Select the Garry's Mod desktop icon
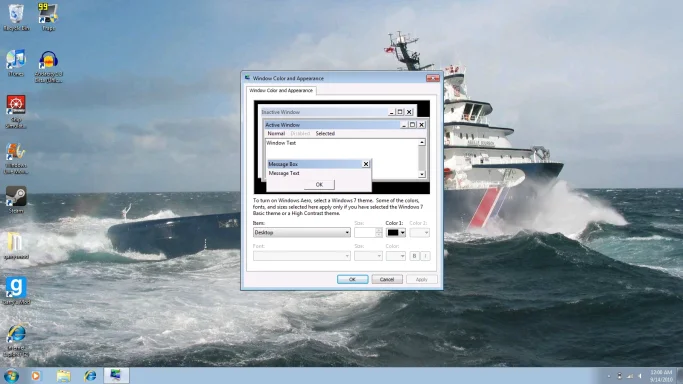The image size is (683, 384). [x=16, y=291]
